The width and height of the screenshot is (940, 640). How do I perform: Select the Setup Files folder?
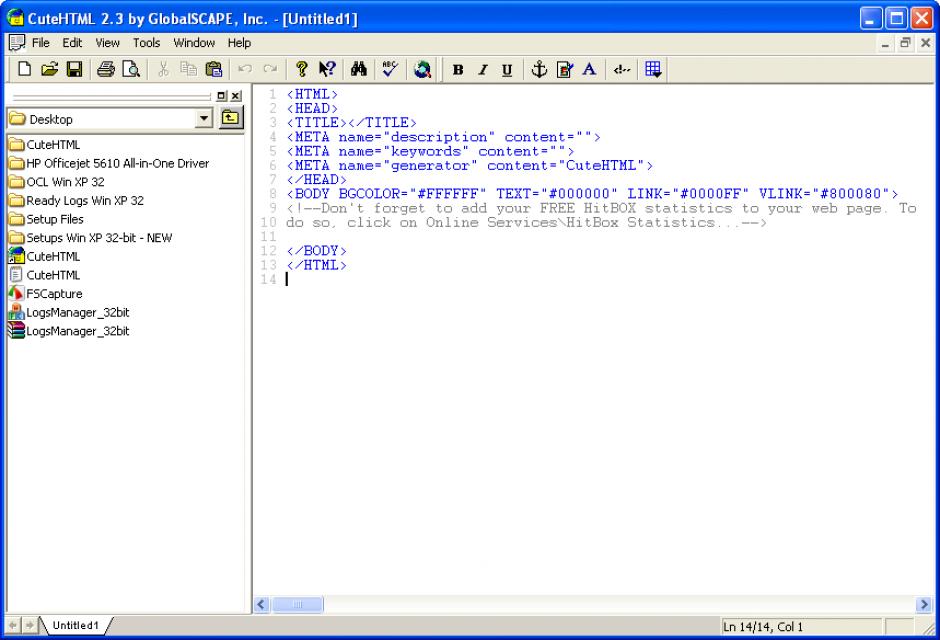(x=46, y=219)
